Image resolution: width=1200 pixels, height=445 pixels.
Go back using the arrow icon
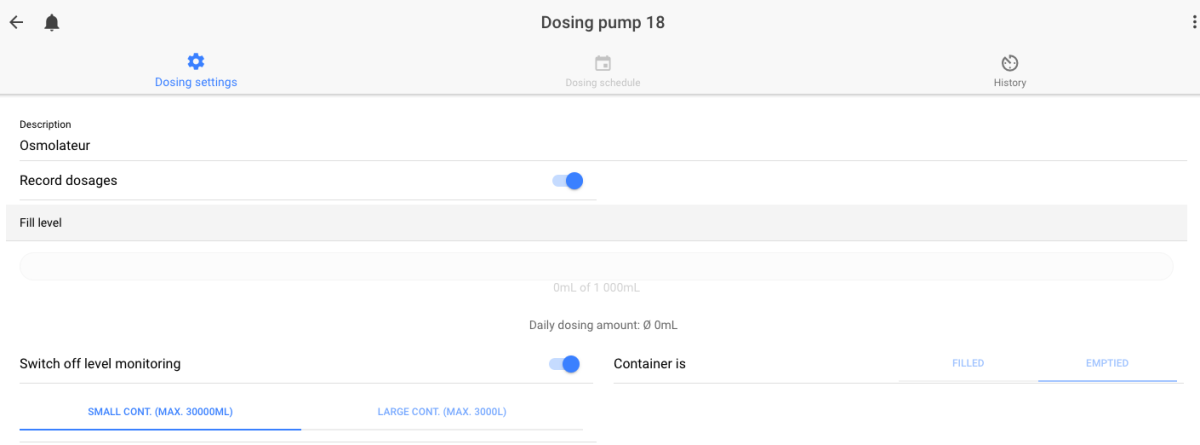17,22
